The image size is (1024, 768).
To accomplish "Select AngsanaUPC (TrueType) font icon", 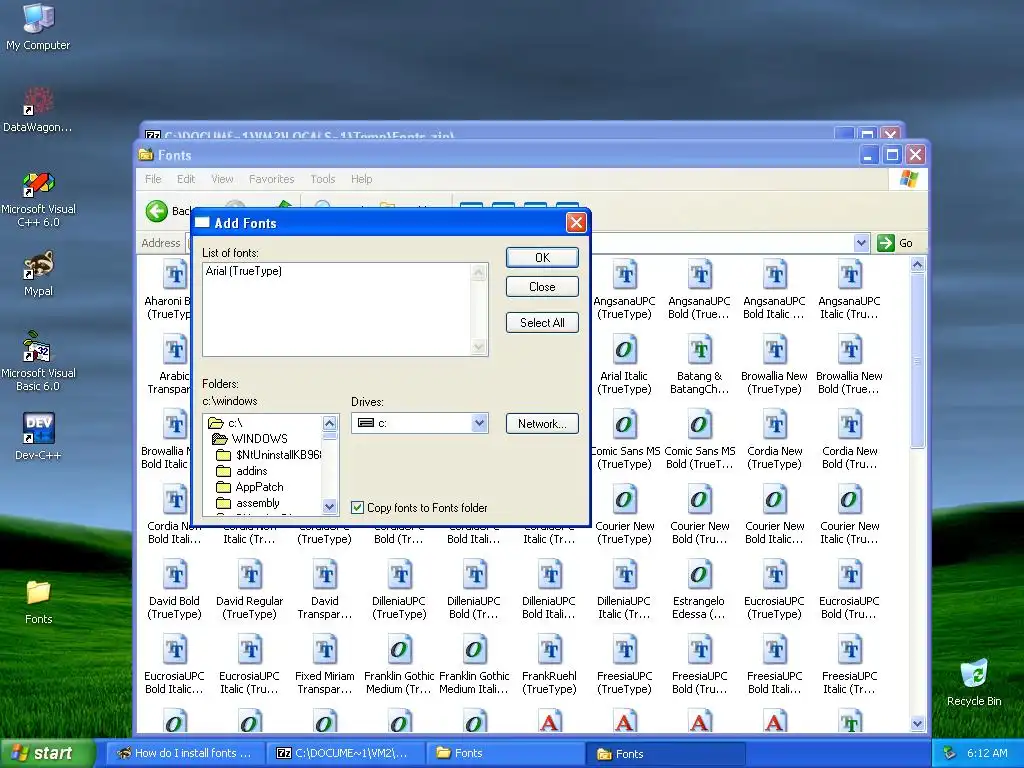I will tap(624, 289).
